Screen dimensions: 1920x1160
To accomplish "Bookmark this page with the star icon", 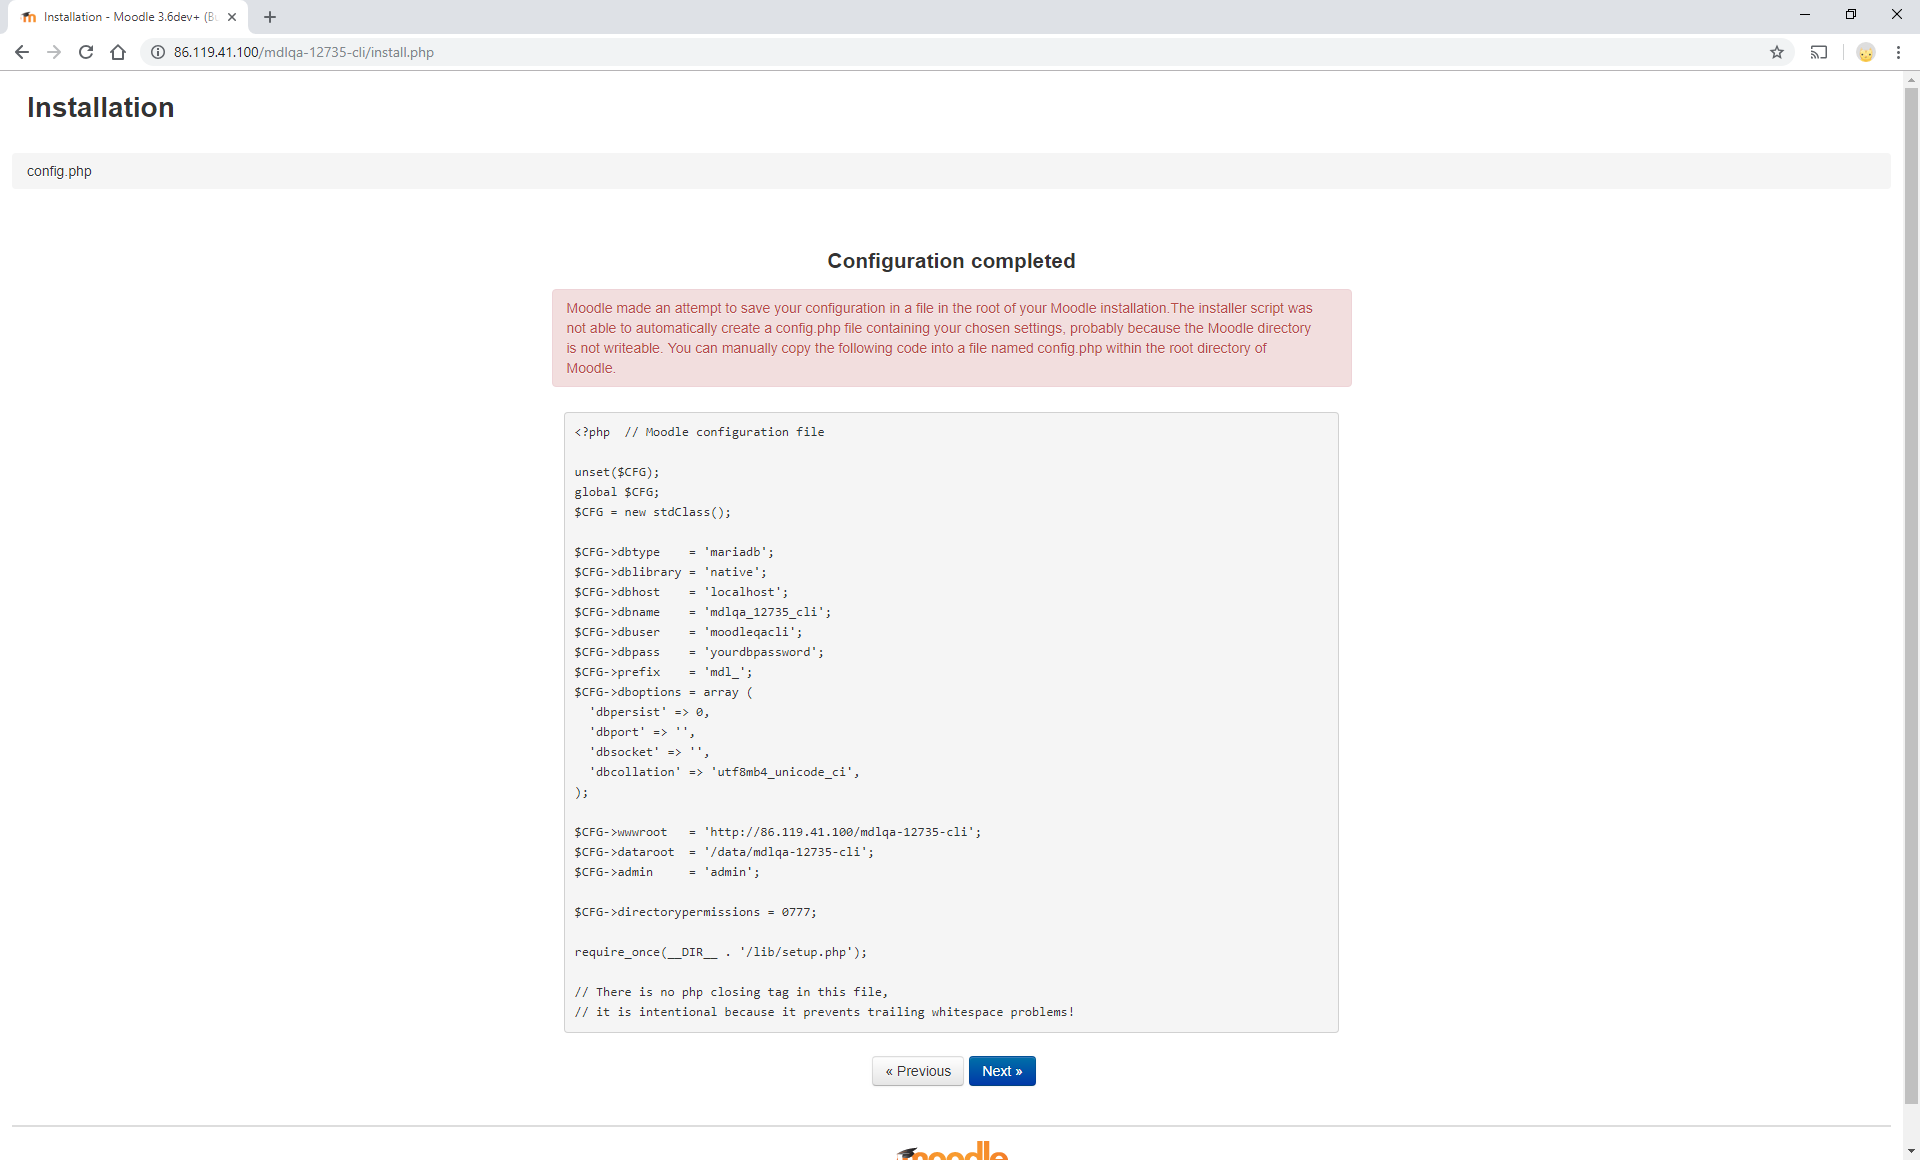I will 1777,52.
